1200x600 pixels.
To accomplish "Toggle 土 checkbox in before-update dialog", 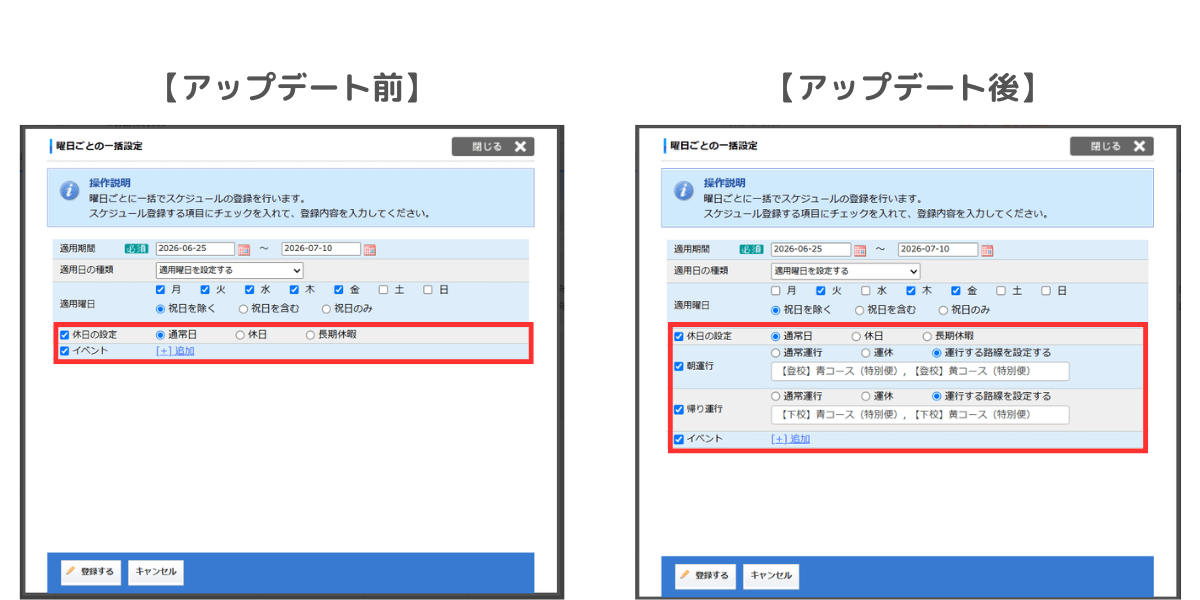I will 383,290.
